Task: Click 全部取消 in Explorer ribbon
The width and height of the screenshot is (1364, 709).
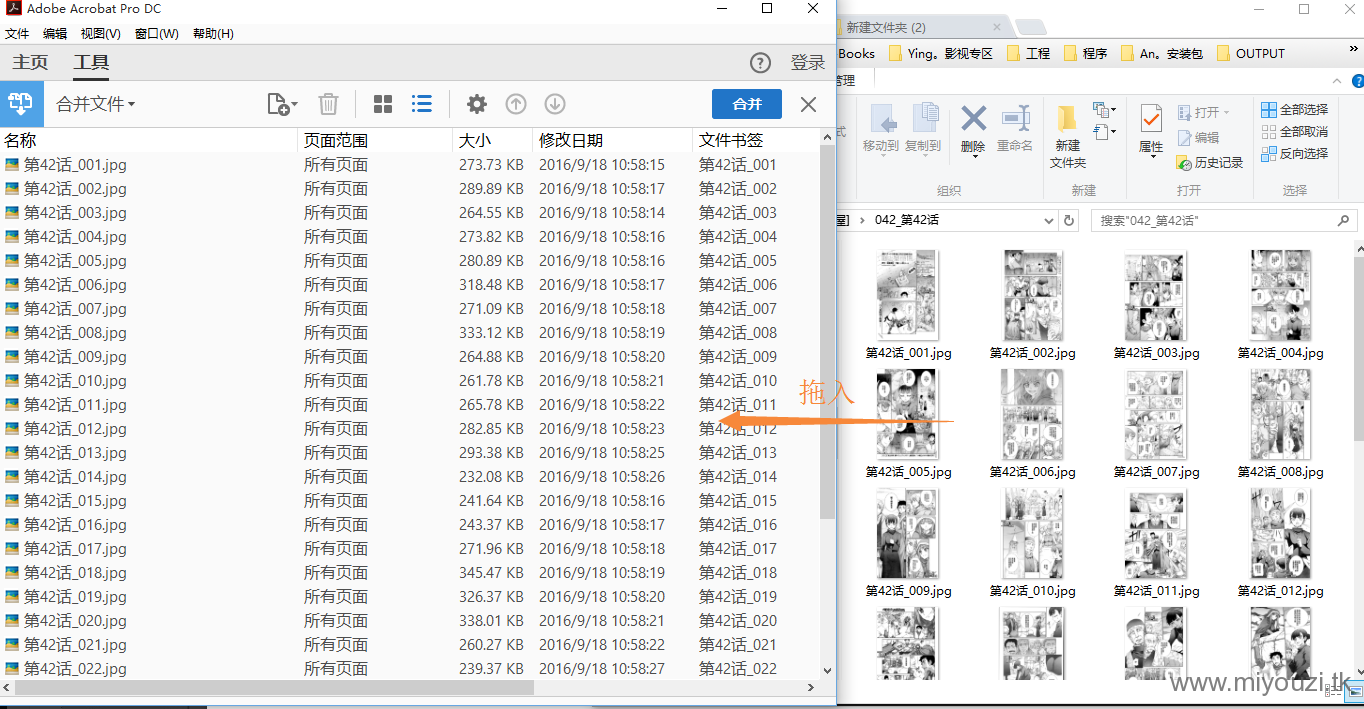Action: point(1295,131)
